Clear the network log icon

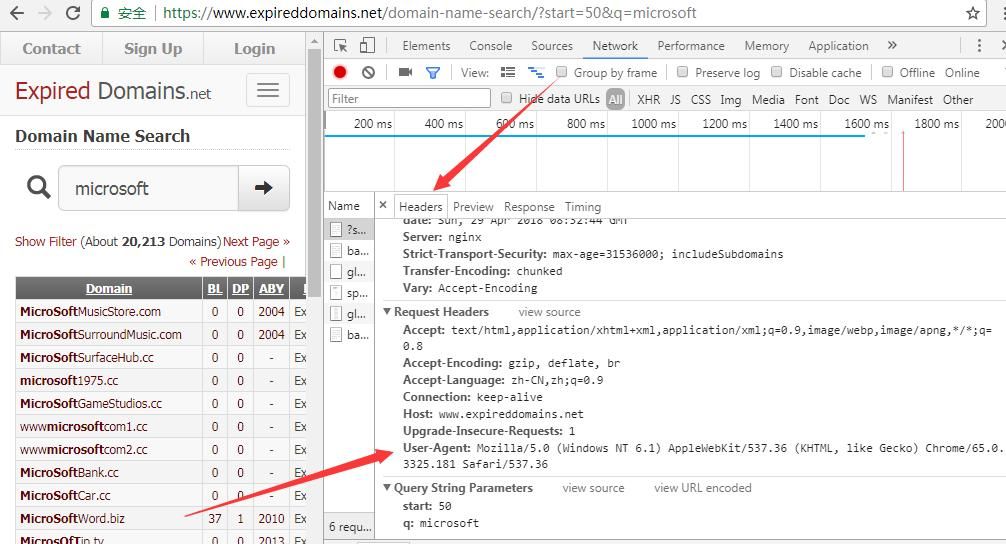pos(368,72)
